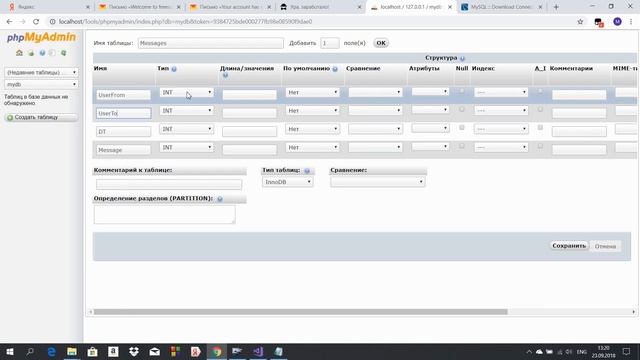The height and width of the screenshot is (360, 640).
Task: Switch to the Welcome email browser tab
Action: (x=140, y=7)
